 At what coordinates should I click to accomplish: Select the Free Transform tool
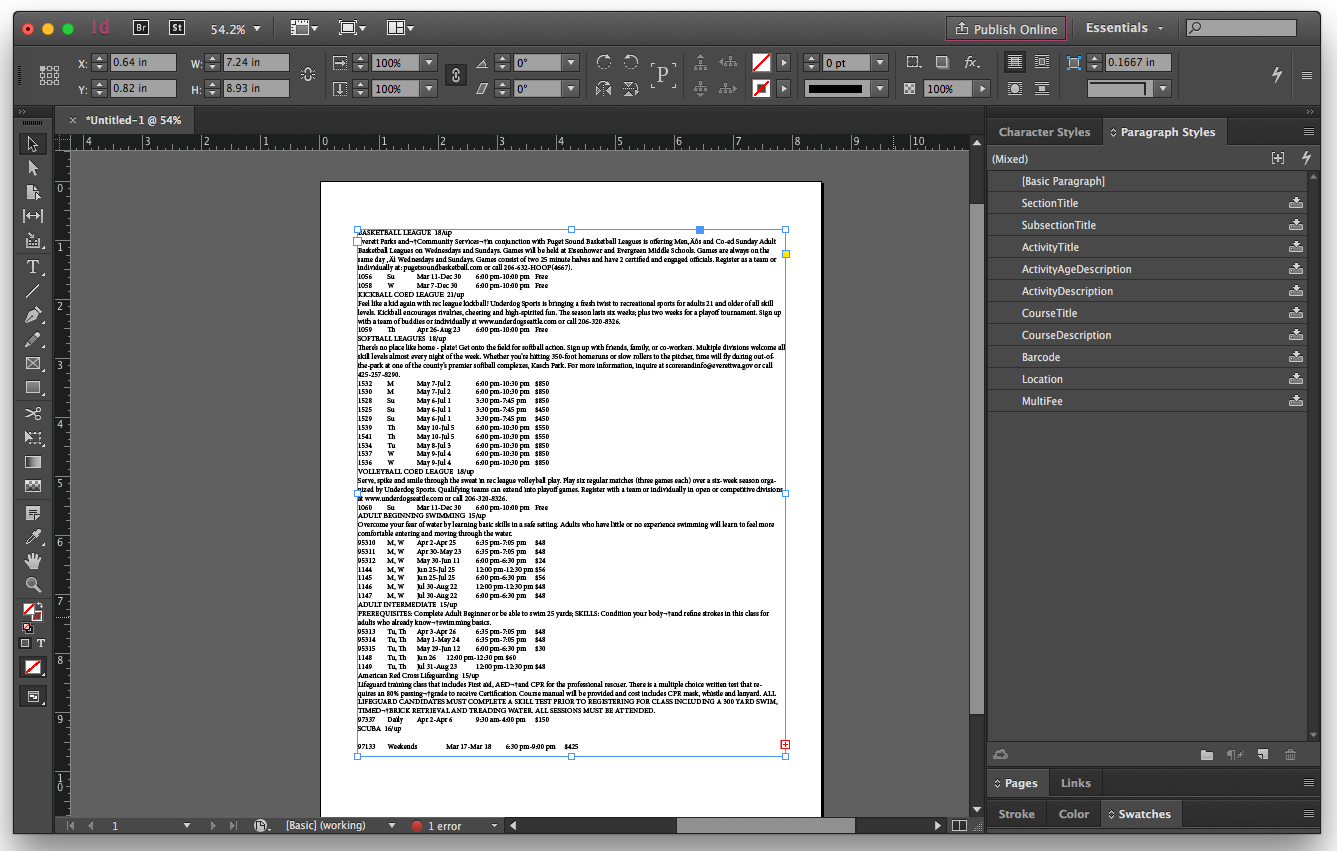coord(33,438)
